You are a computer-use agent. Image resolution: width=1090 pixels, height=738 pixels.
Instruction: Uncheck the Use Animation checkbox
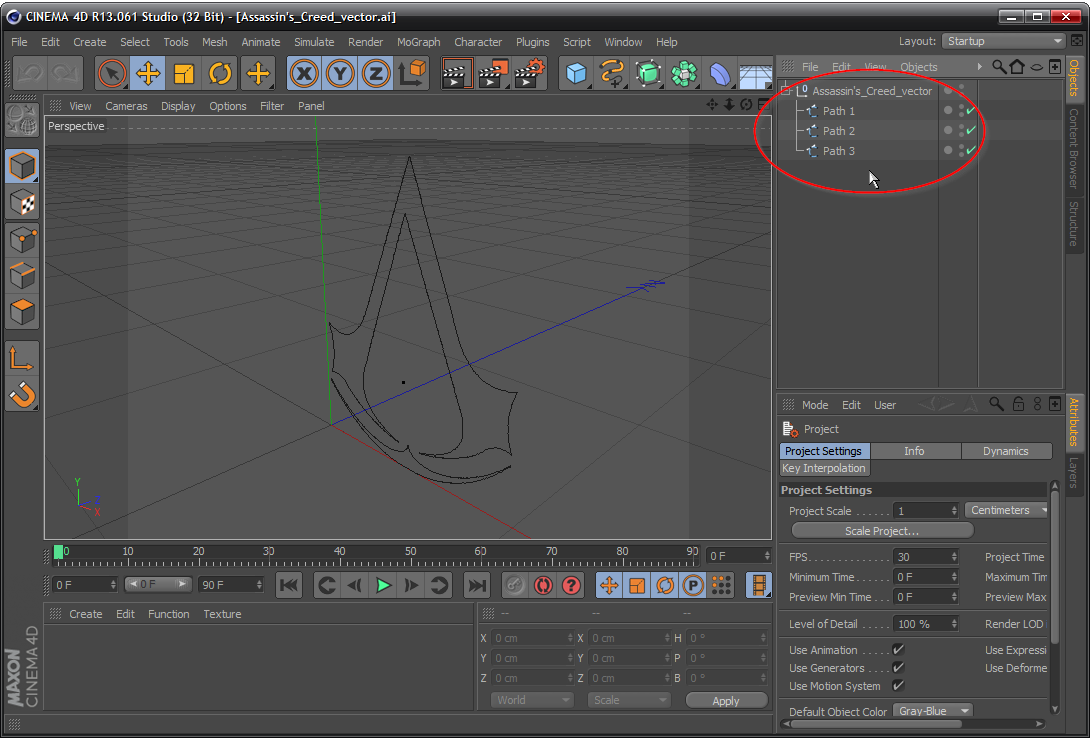898,650
